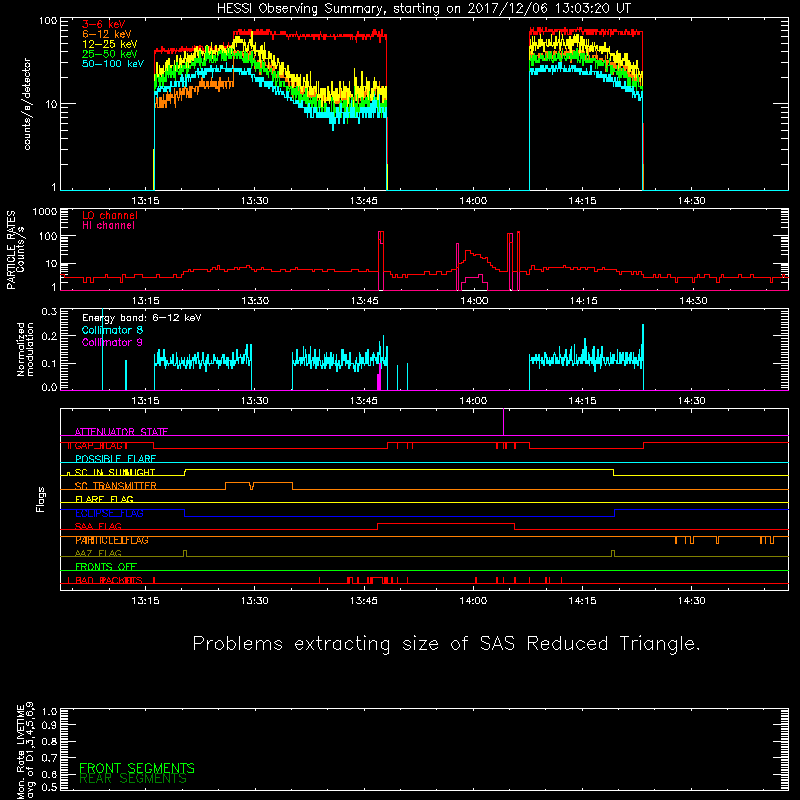Click 14:30 tick label under count-rate plot

(692, 201)
